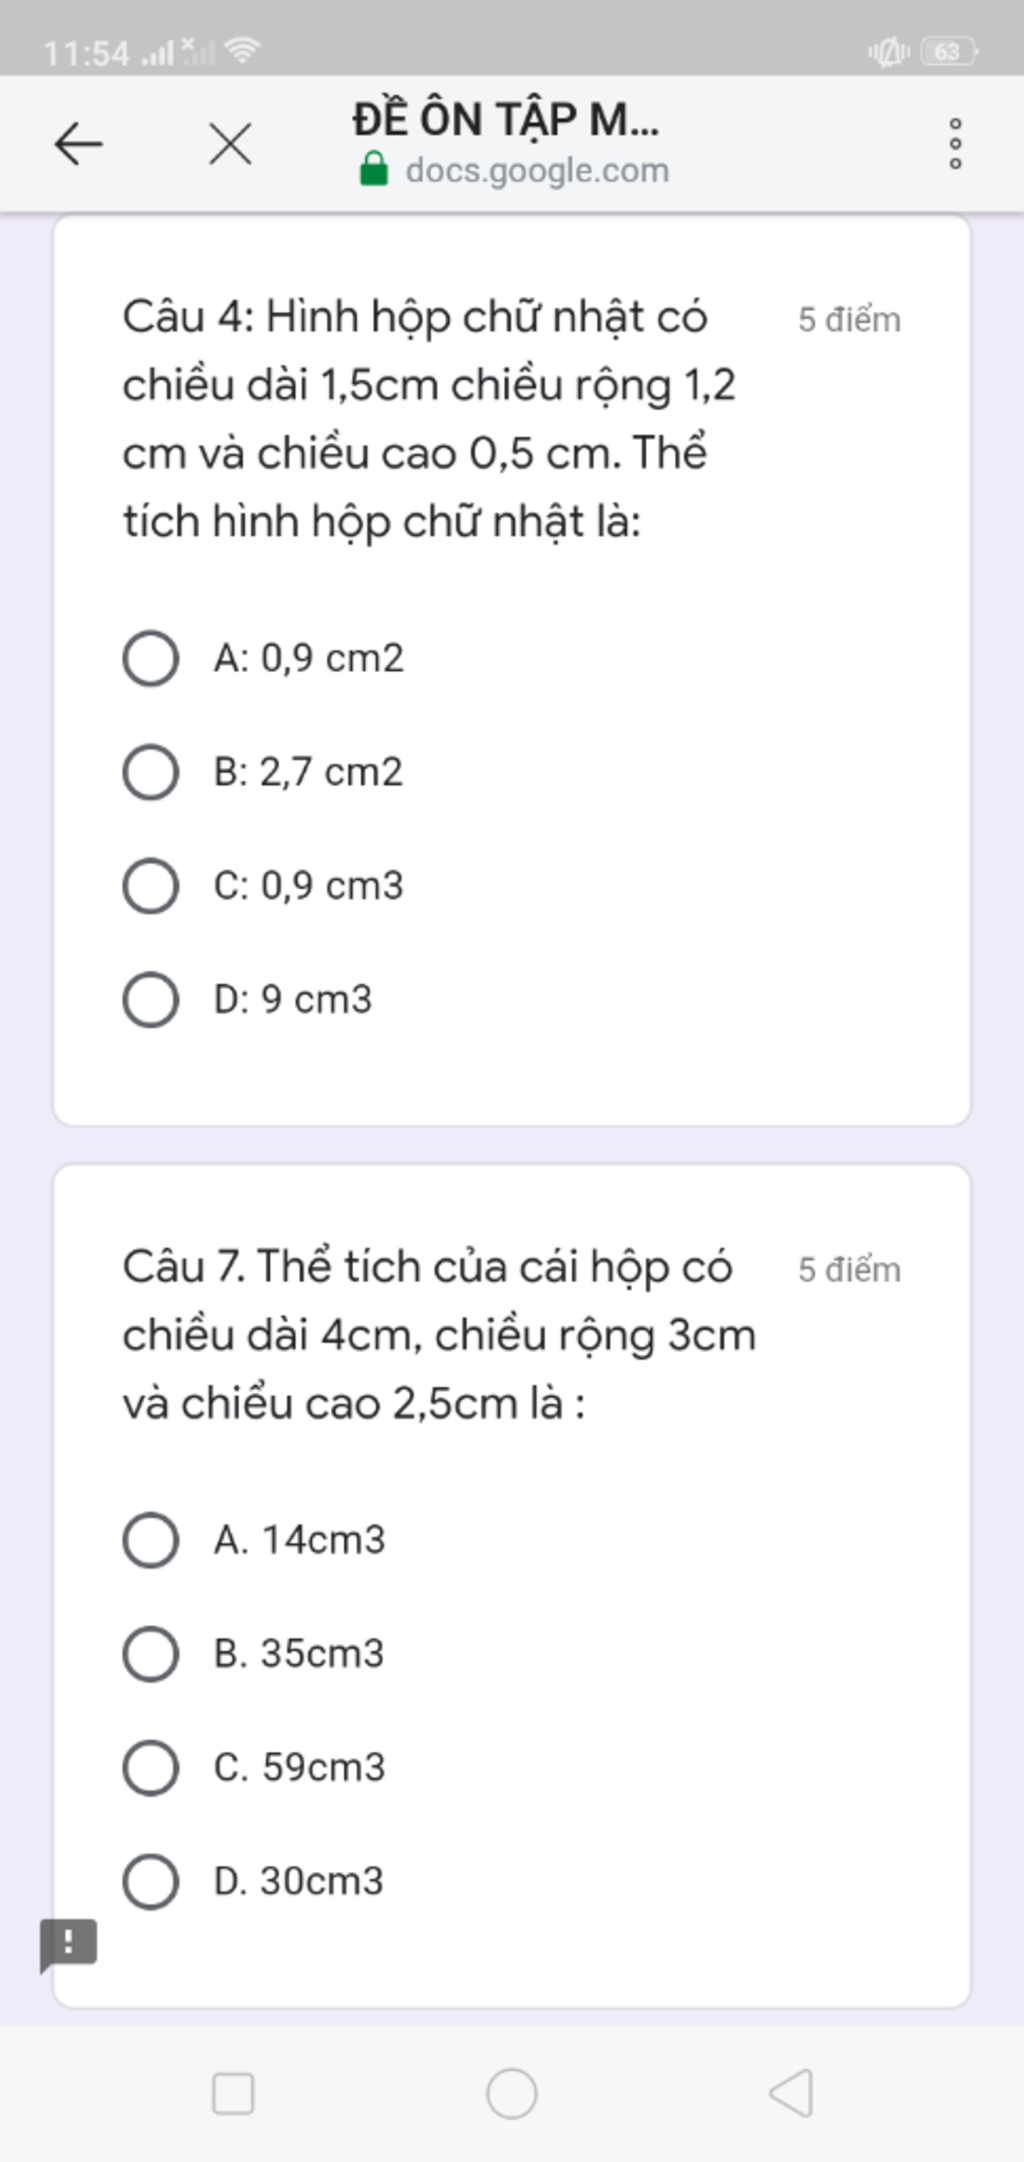1024x2162 pixels.
Task: Tap the back arrow in browser header
Action: pos(78,144)
